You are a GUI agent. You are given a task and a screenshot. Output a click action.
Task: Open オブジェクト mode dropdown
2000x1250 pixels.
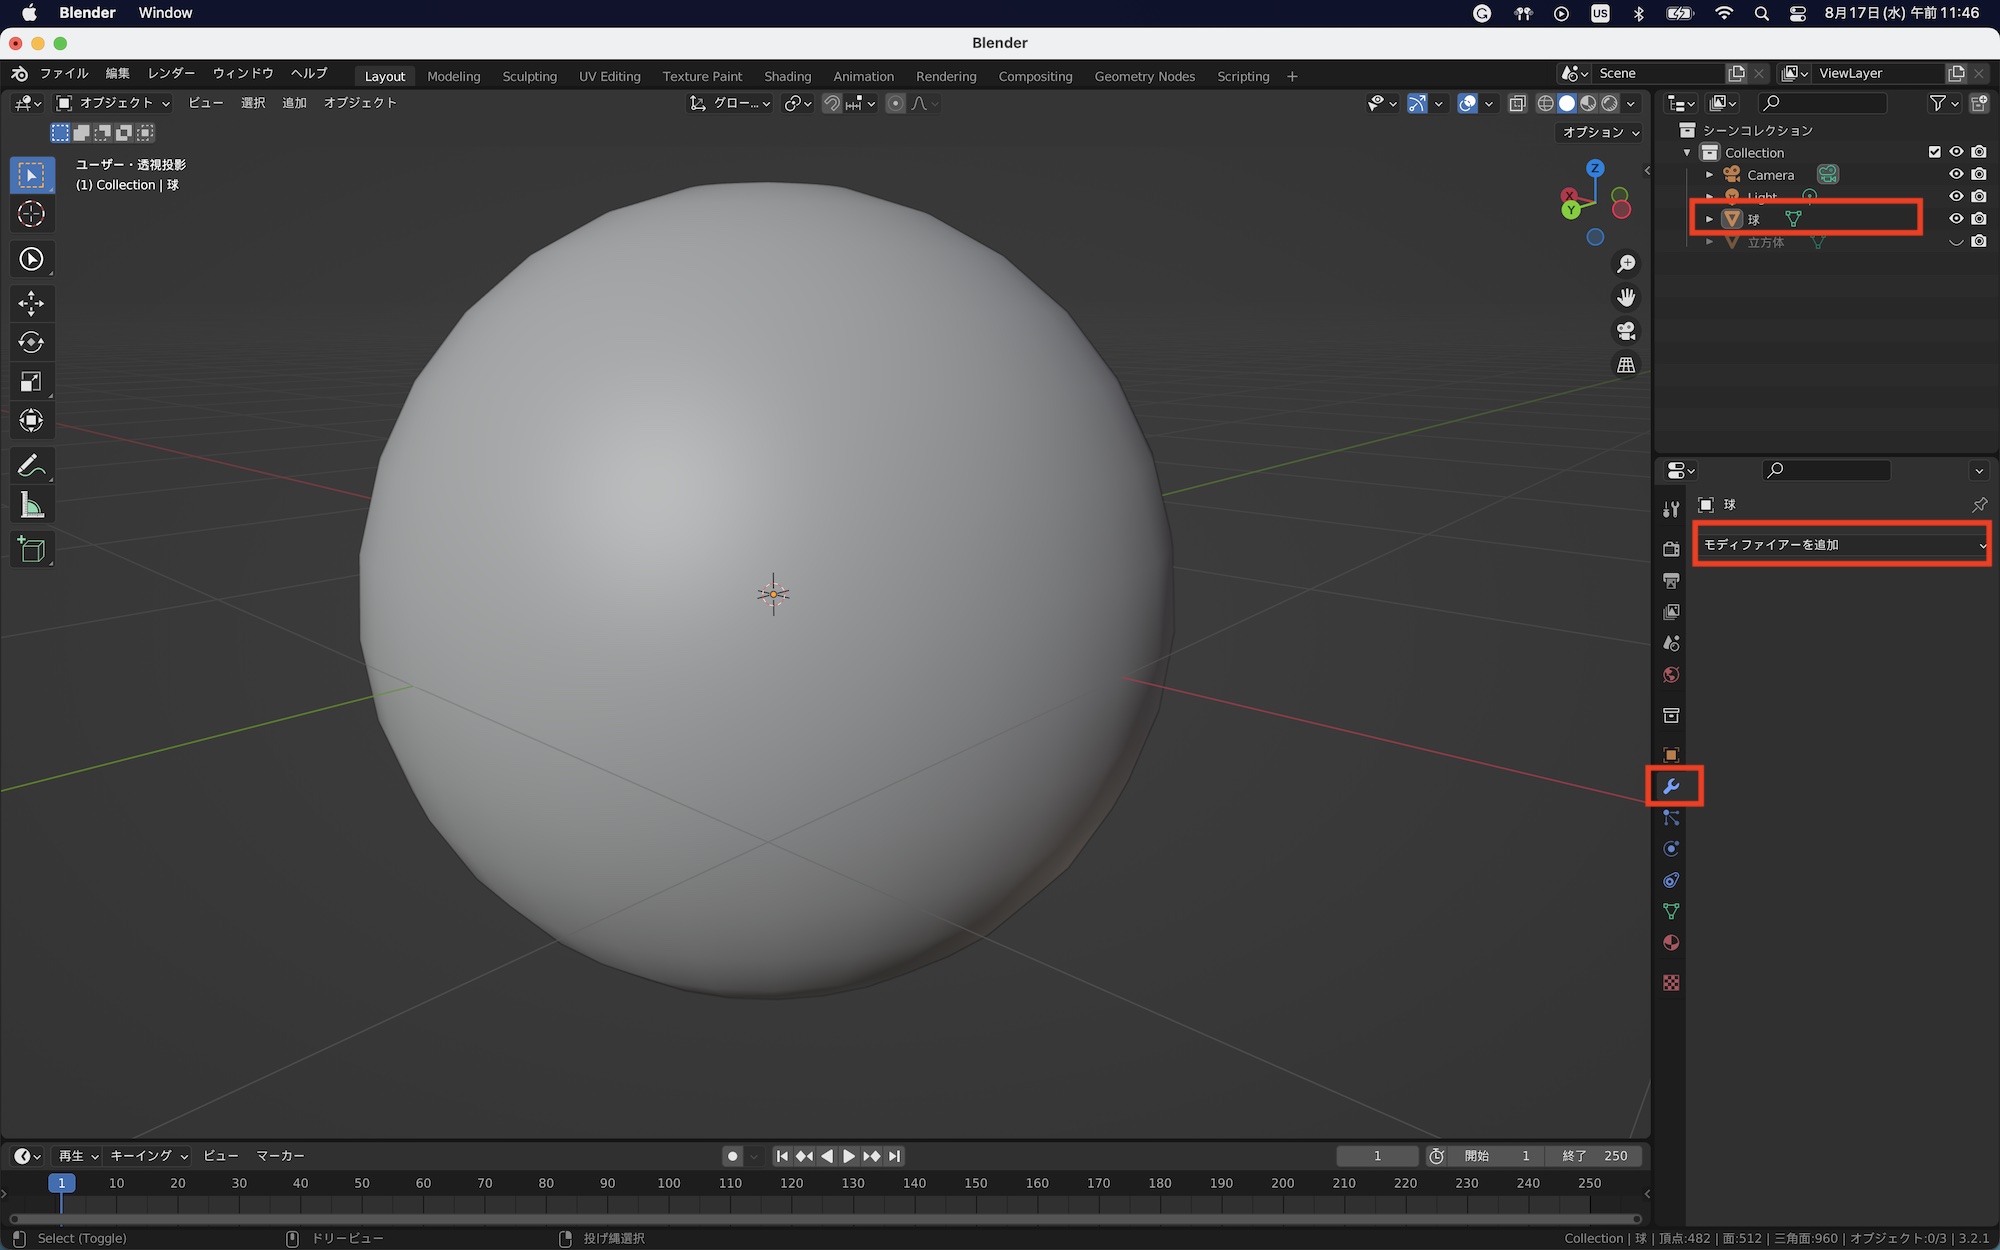113,103
